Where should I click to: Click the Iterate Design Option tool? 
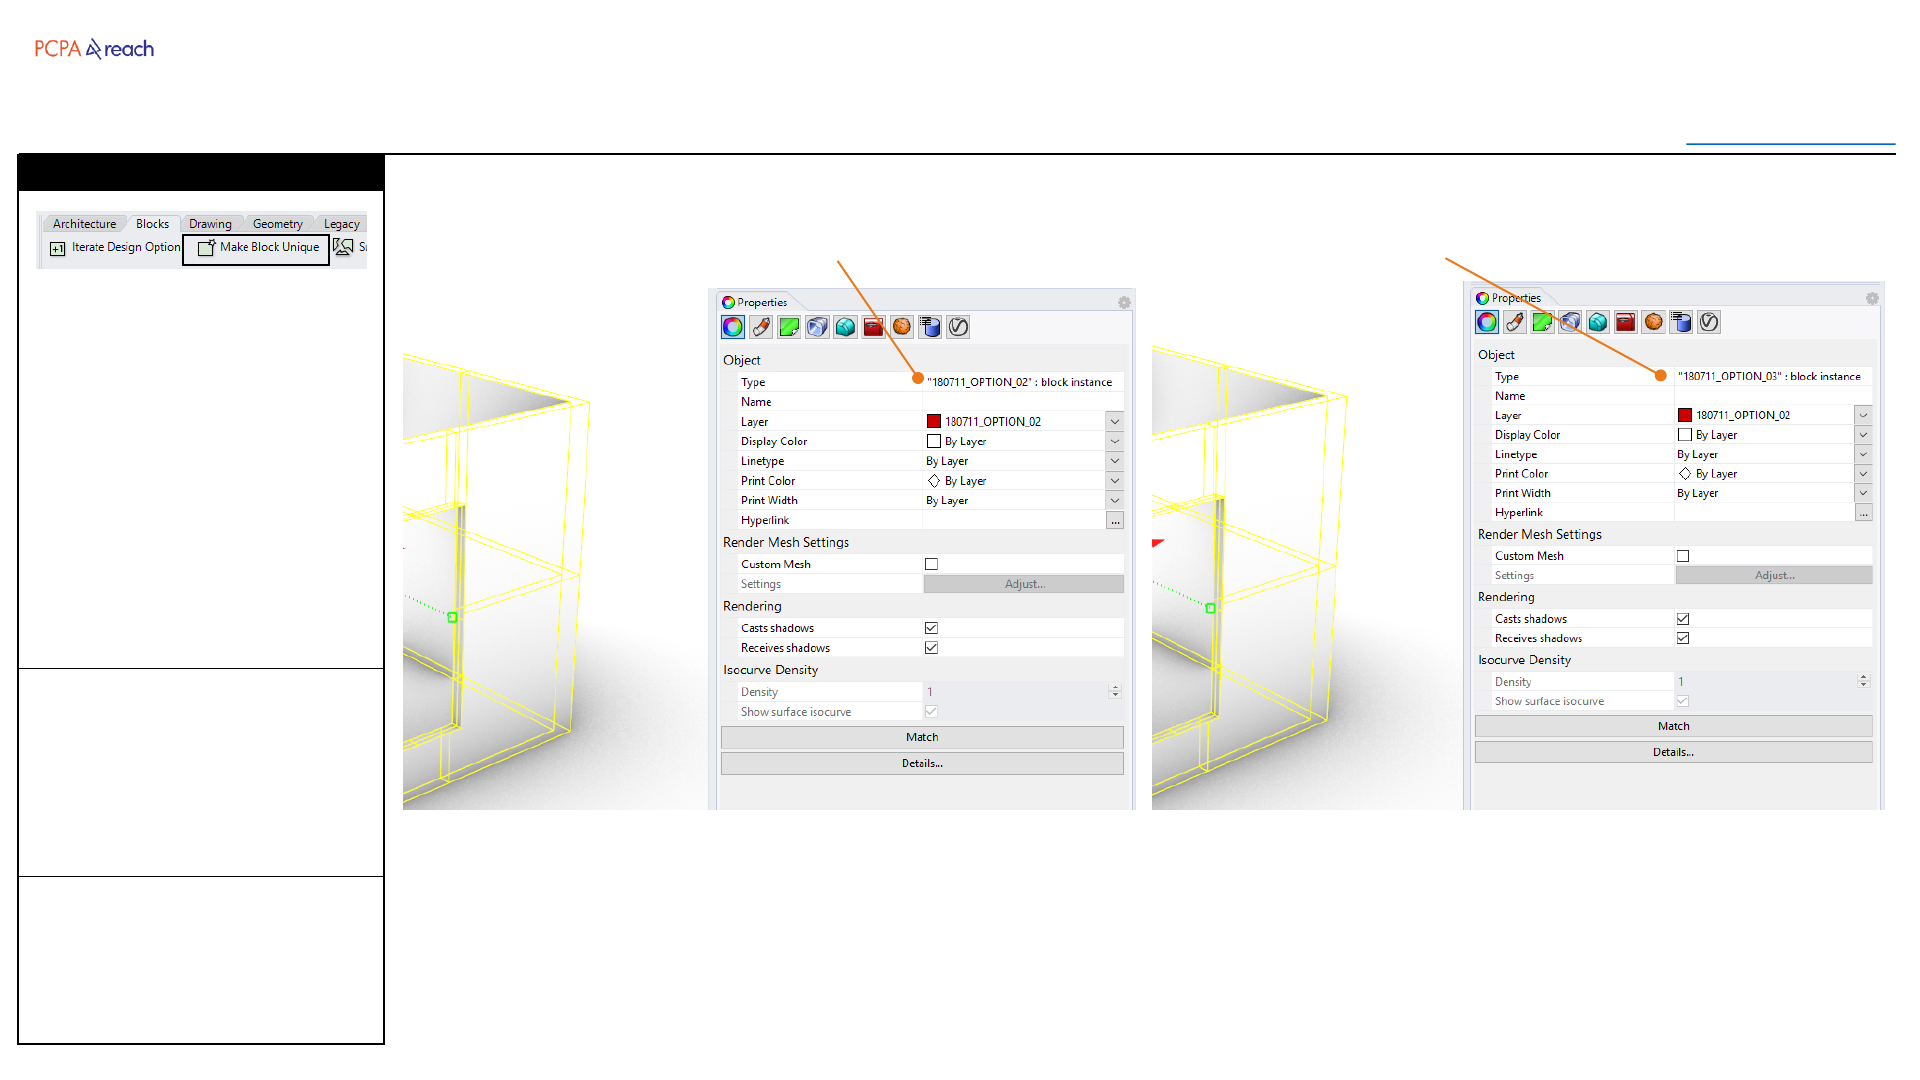[x=116, y=248]
